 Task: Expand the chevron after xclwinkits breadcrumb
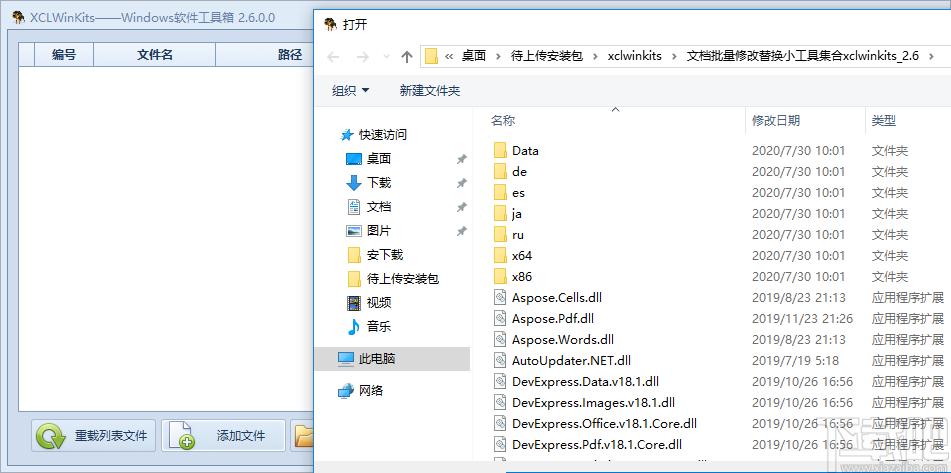click(x=675, y=56)
